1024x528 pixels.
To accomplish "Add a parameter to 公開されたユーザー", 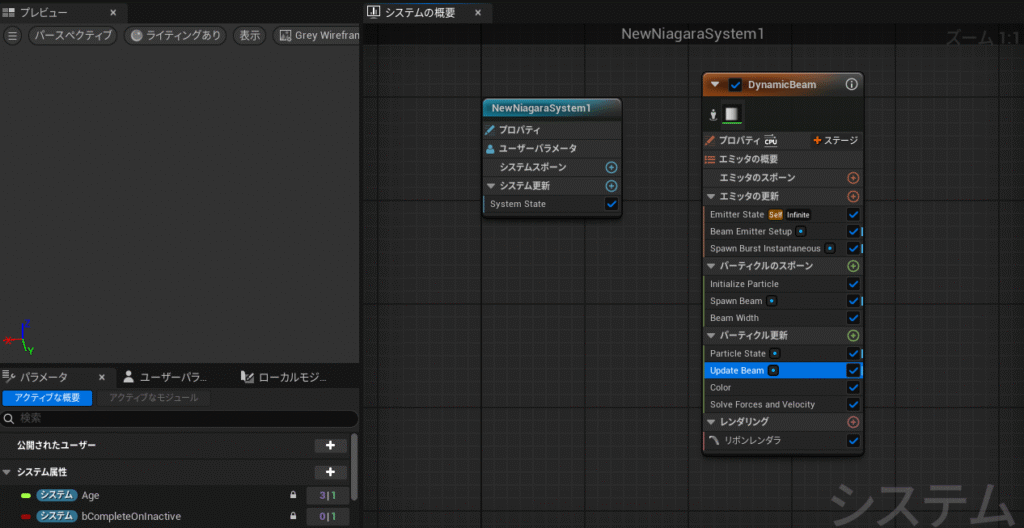I will pos(330,446).
